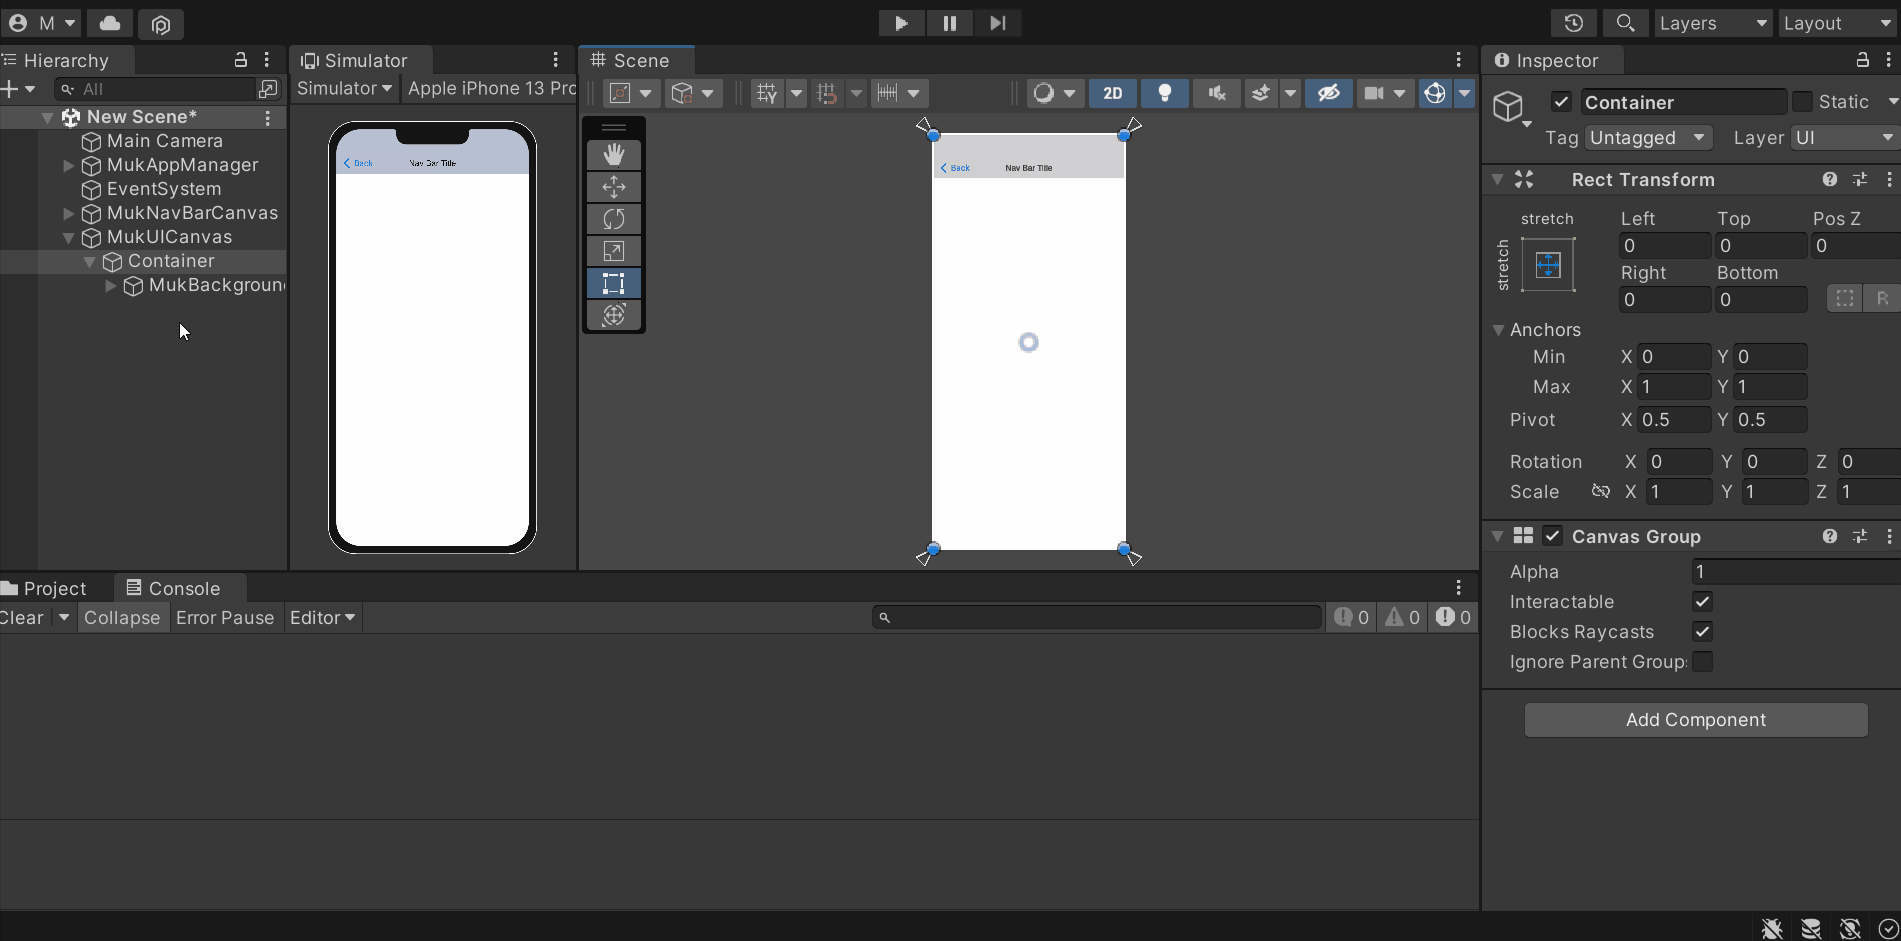Toggle scene effects icon
1901x941 pixels.
click(x=1261, y=93)
